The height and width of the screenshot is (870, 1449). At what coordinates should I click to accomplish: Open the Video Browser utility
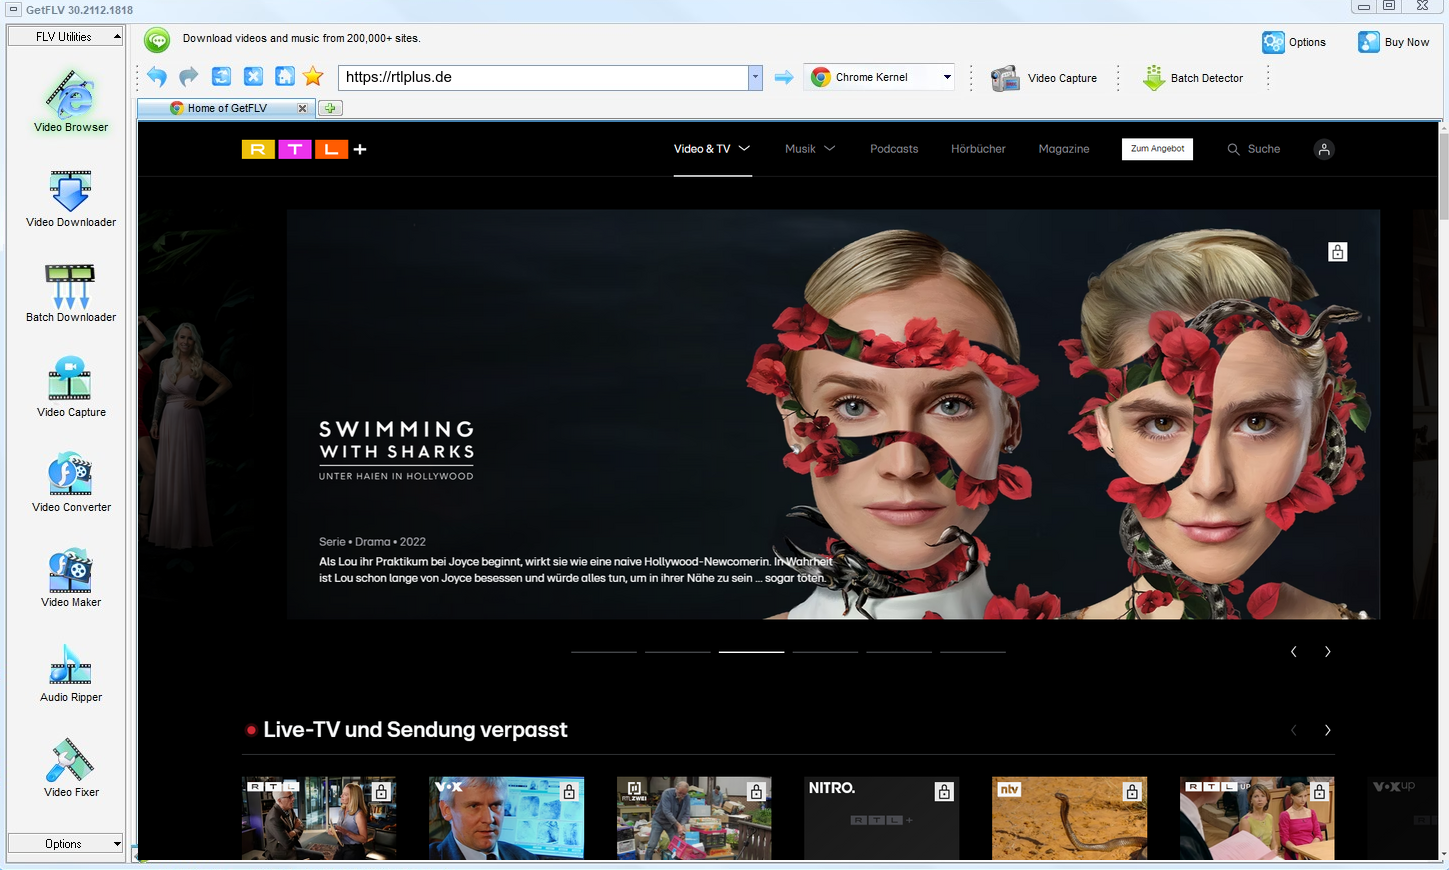click(x=71, y=100)
